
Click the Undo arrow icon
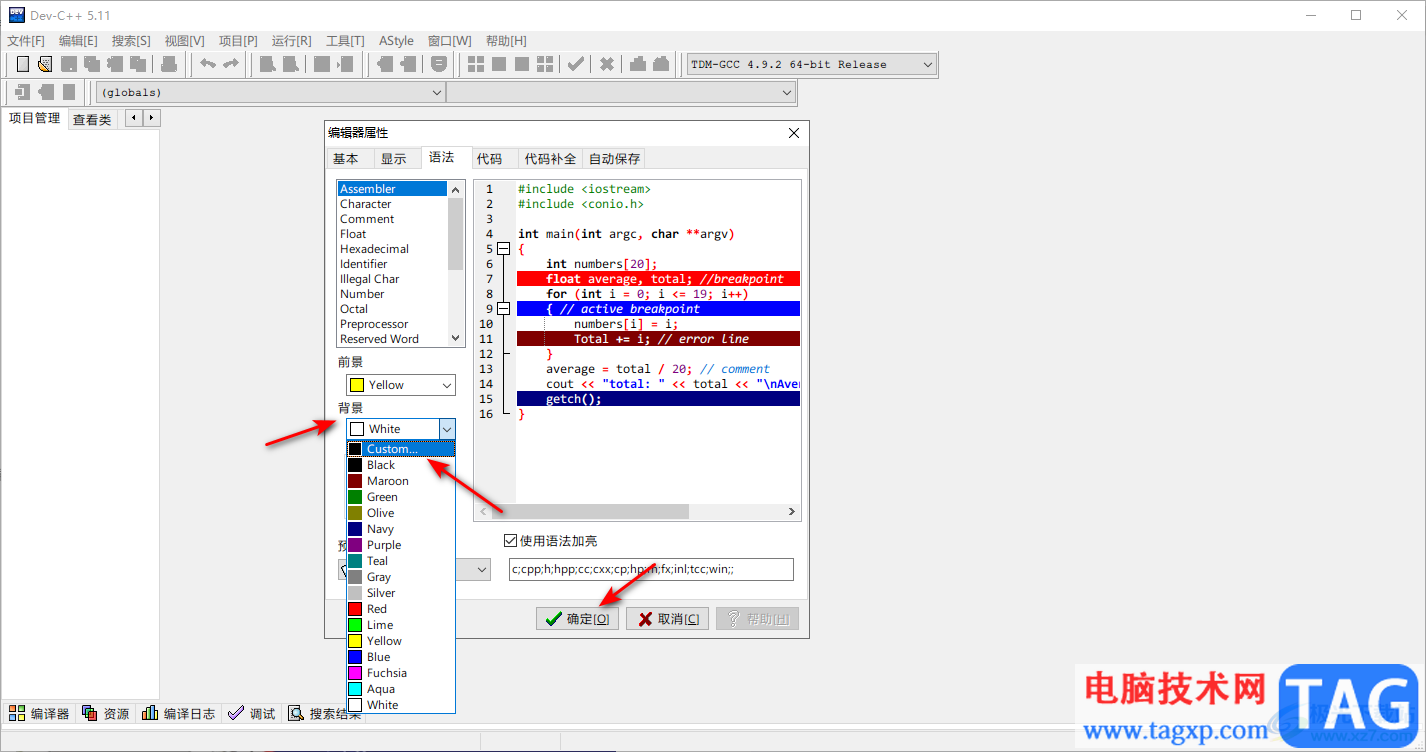[x=208, y=64]
